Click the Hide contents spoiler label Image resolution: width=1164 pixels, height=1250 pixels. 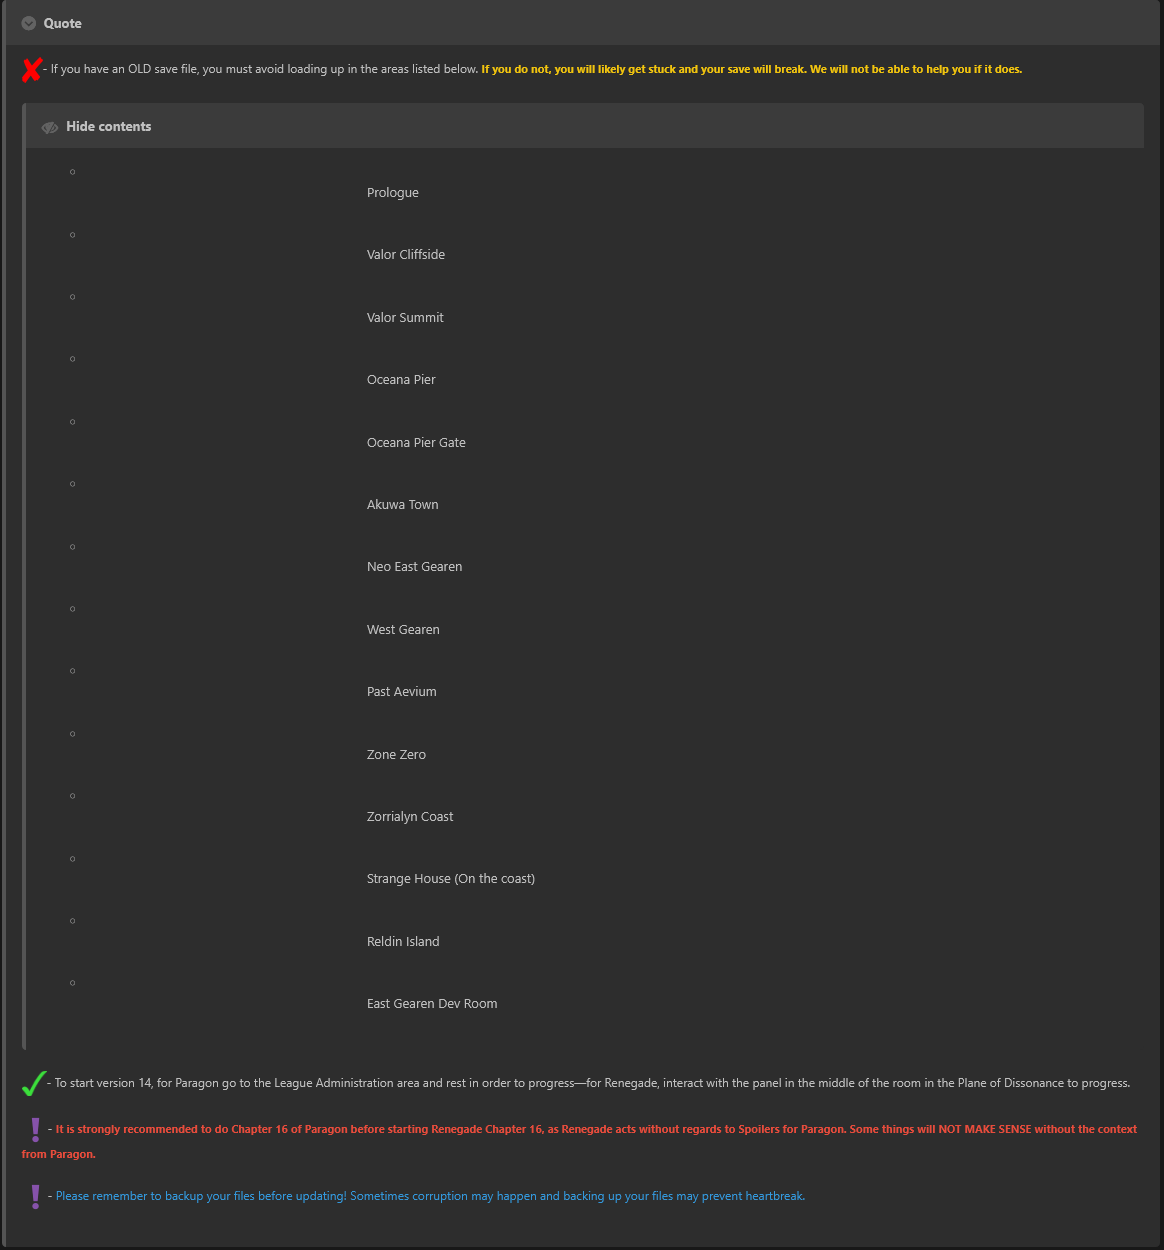(109, 127)
